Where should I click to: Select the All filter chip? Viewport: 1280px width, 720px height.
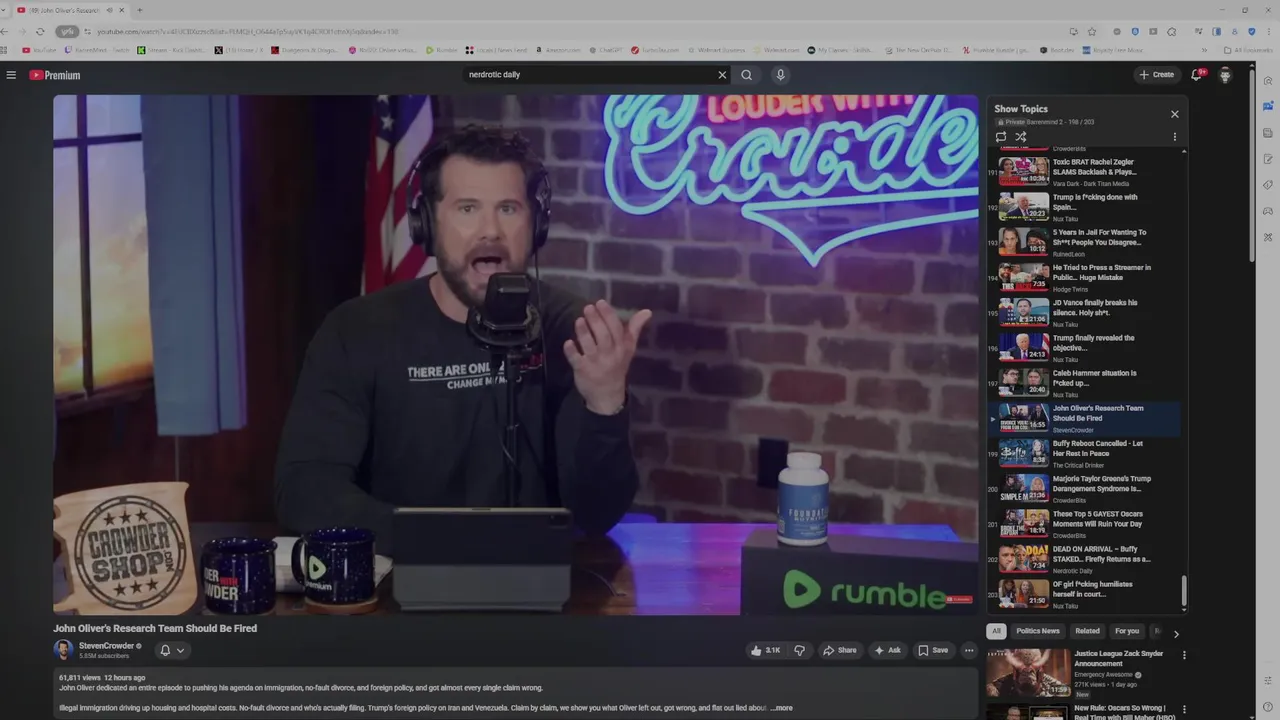996,631
